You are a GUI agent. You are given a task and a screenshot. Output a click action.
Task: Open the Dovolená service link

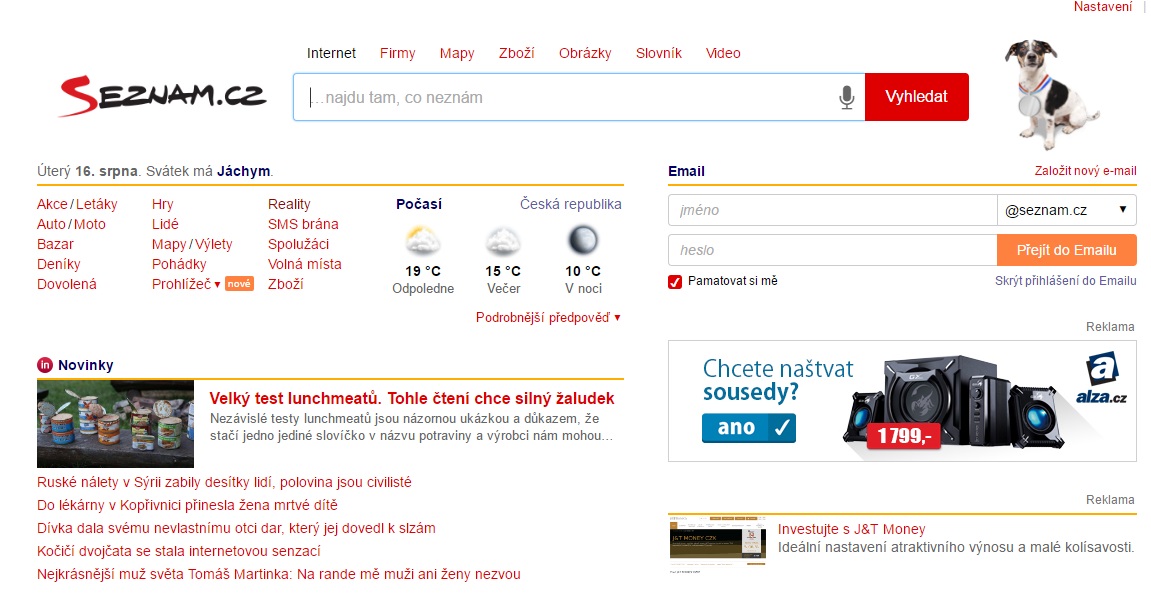click(x=67, y=284)
